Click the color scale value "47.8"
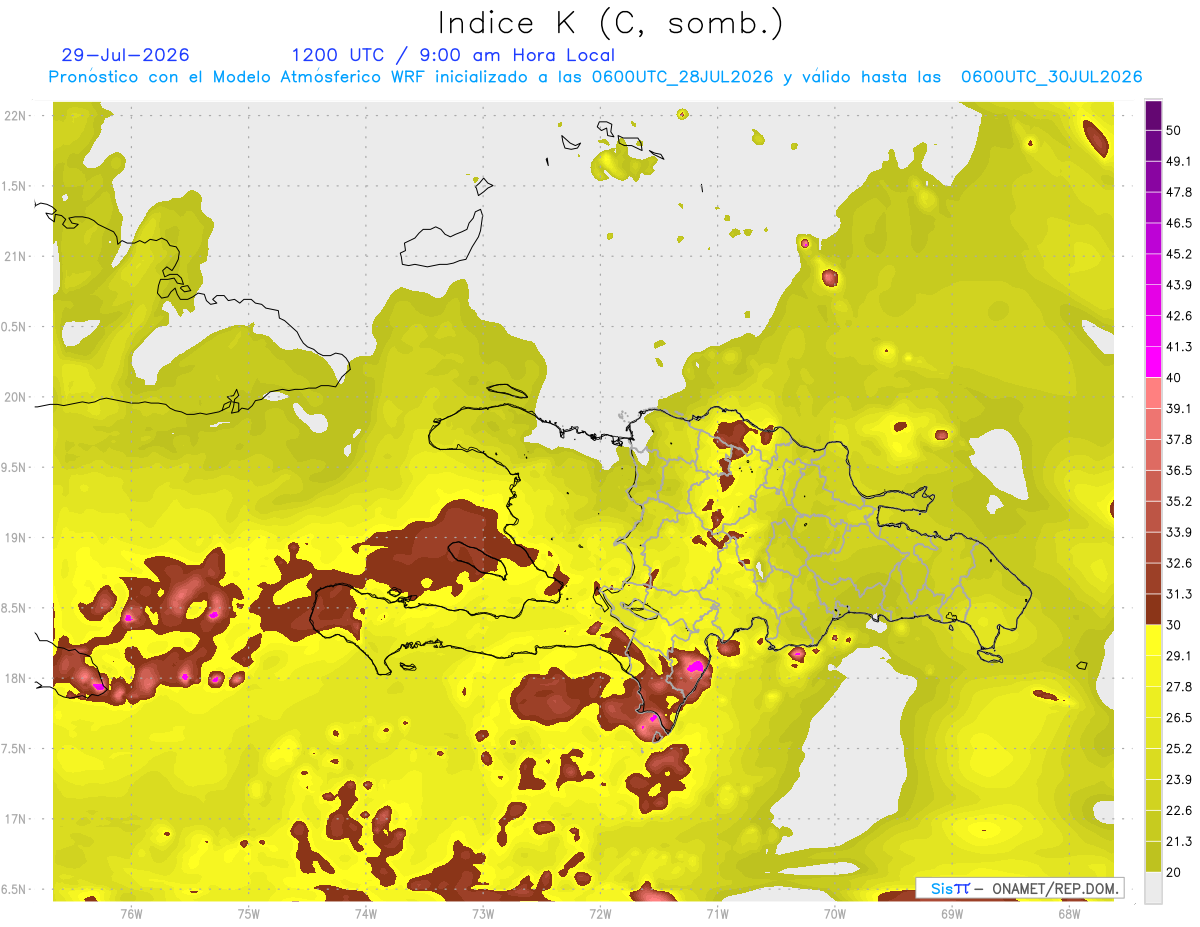 point(1179,193)
